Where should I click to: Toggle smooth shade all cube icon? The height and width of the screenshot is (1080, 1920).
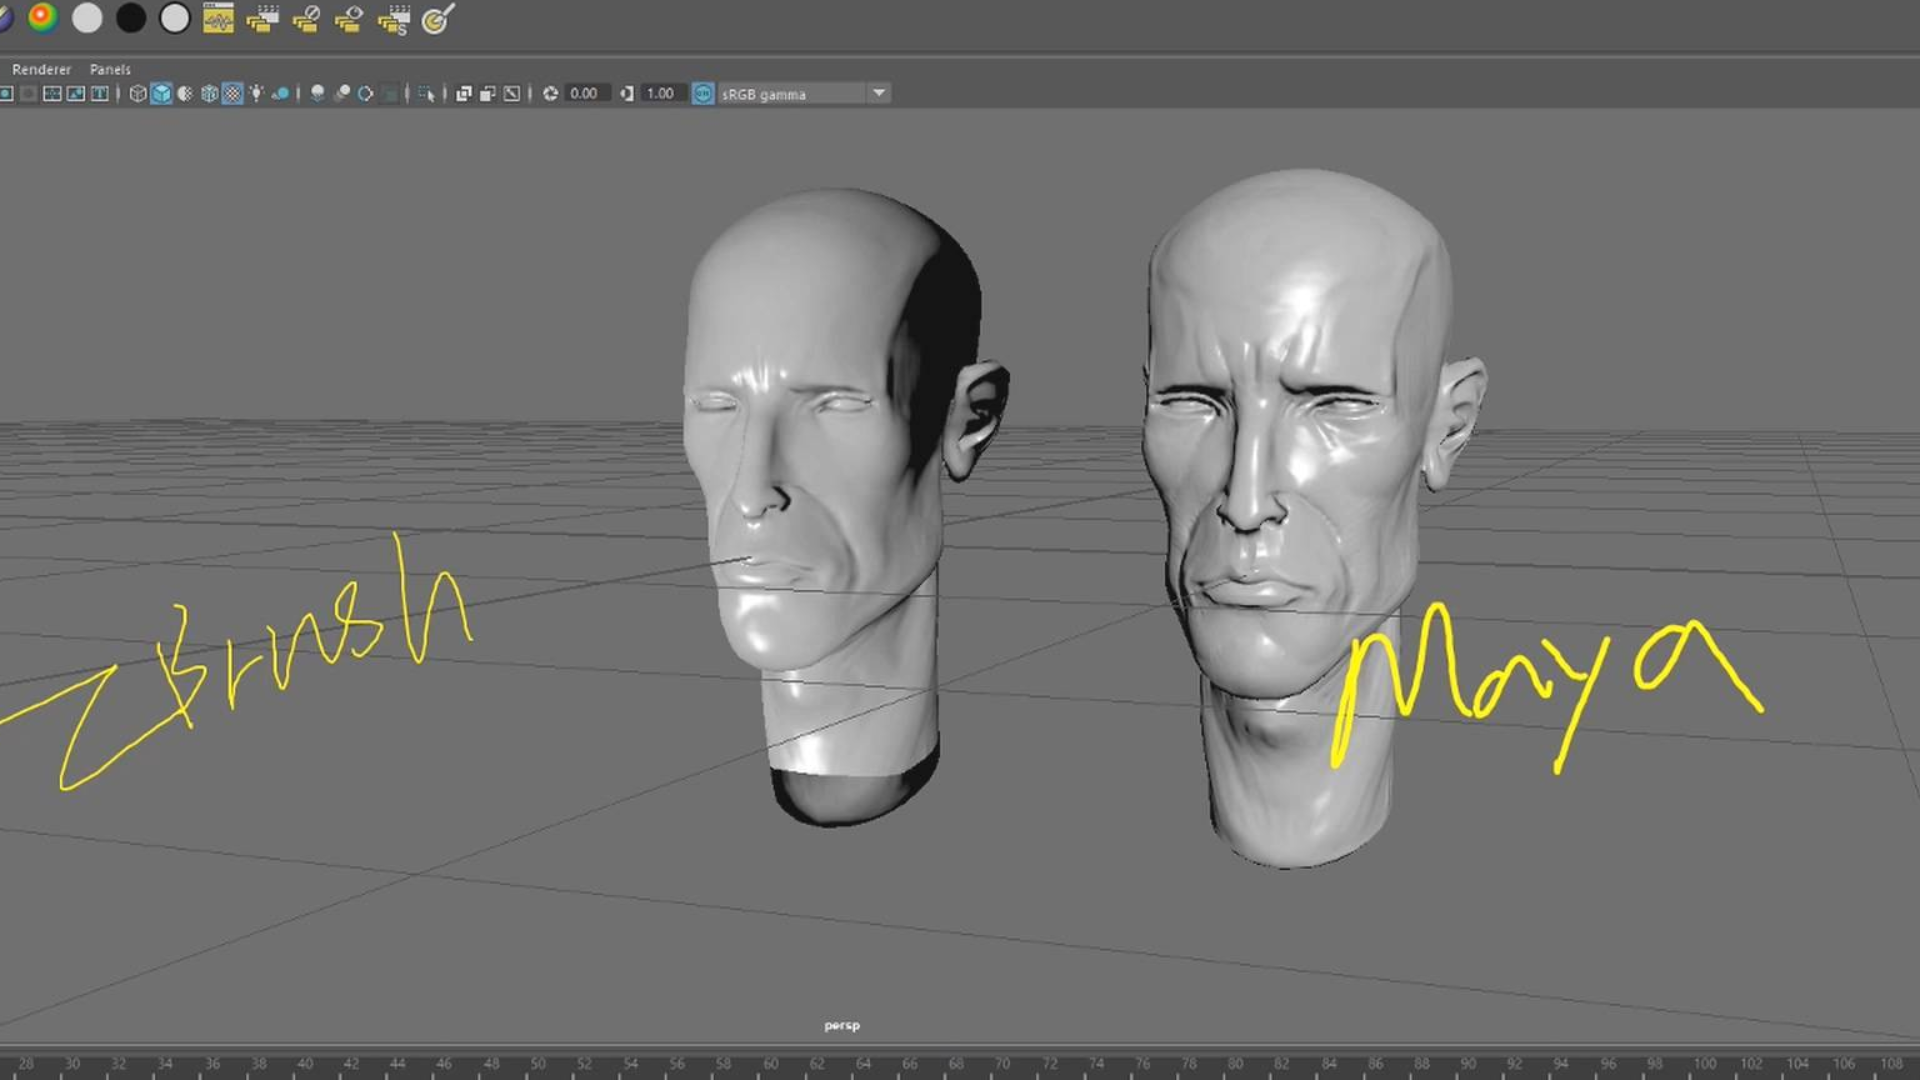161,93
